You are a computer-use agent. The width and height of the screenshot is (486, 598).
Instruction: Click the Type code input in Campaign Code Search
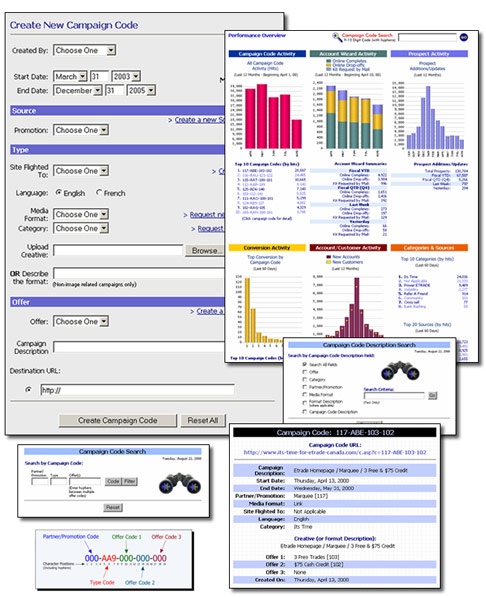point(58,481)
